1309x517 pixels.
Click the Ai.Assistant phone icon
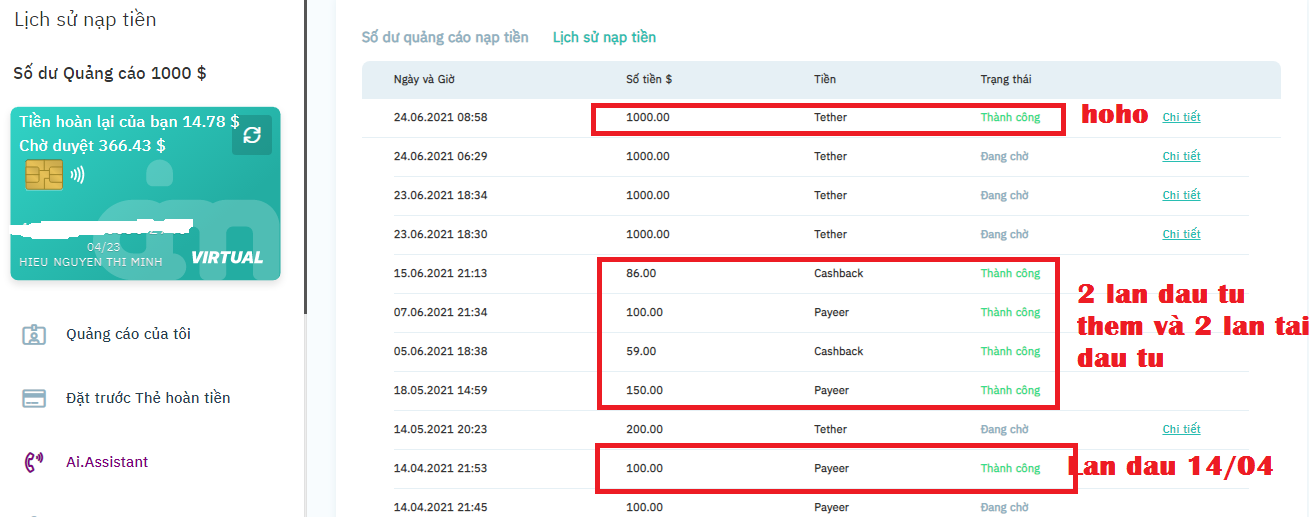pyautogui.click(x=34, y=462)
